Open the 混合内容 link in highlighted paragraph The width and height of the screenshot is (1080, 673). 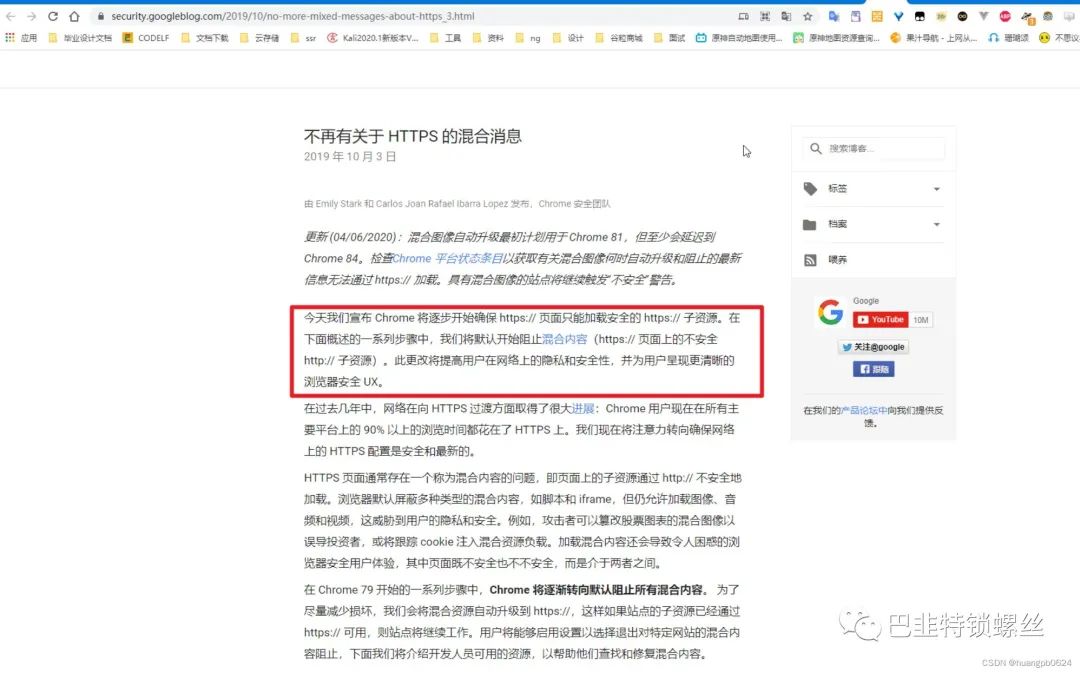564,340
